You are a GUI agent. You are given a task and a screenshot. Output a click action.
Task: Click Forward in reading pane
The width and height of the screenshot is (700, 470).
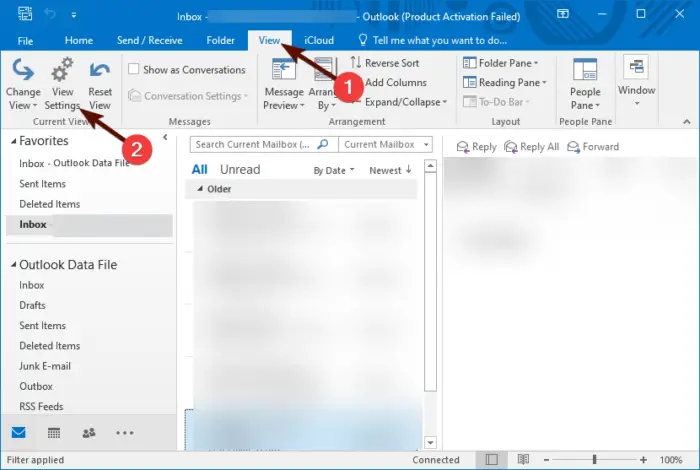(593, 147)
